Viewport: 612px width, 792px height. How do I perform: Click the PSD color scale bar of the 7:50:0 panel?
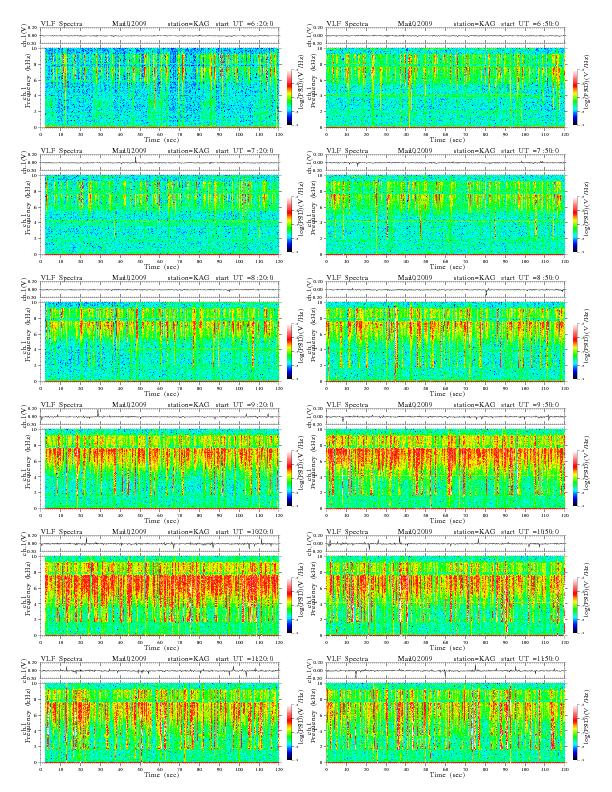point(576,225)
